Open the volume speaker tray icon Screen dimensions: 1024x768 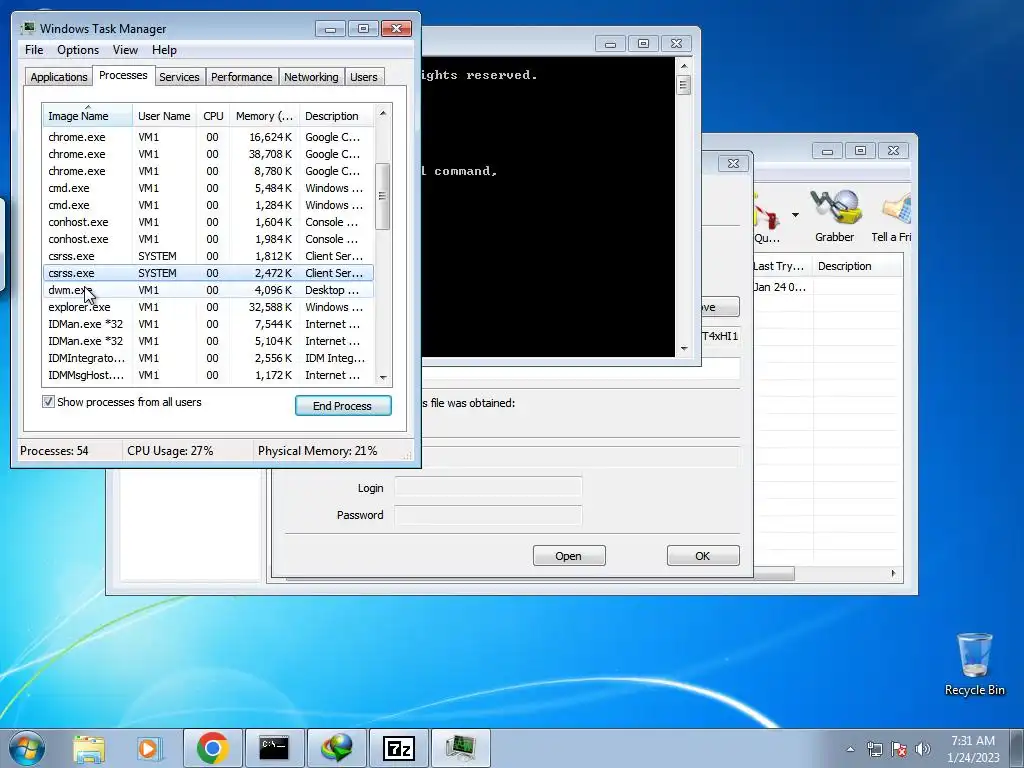coord(923,749)
